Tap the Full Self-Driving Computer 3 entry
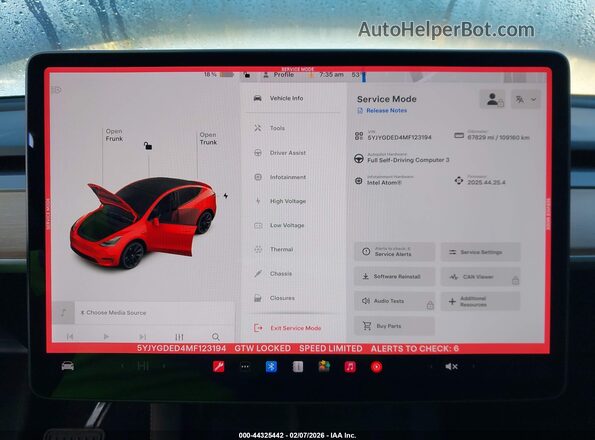 [x=408, y=160]
